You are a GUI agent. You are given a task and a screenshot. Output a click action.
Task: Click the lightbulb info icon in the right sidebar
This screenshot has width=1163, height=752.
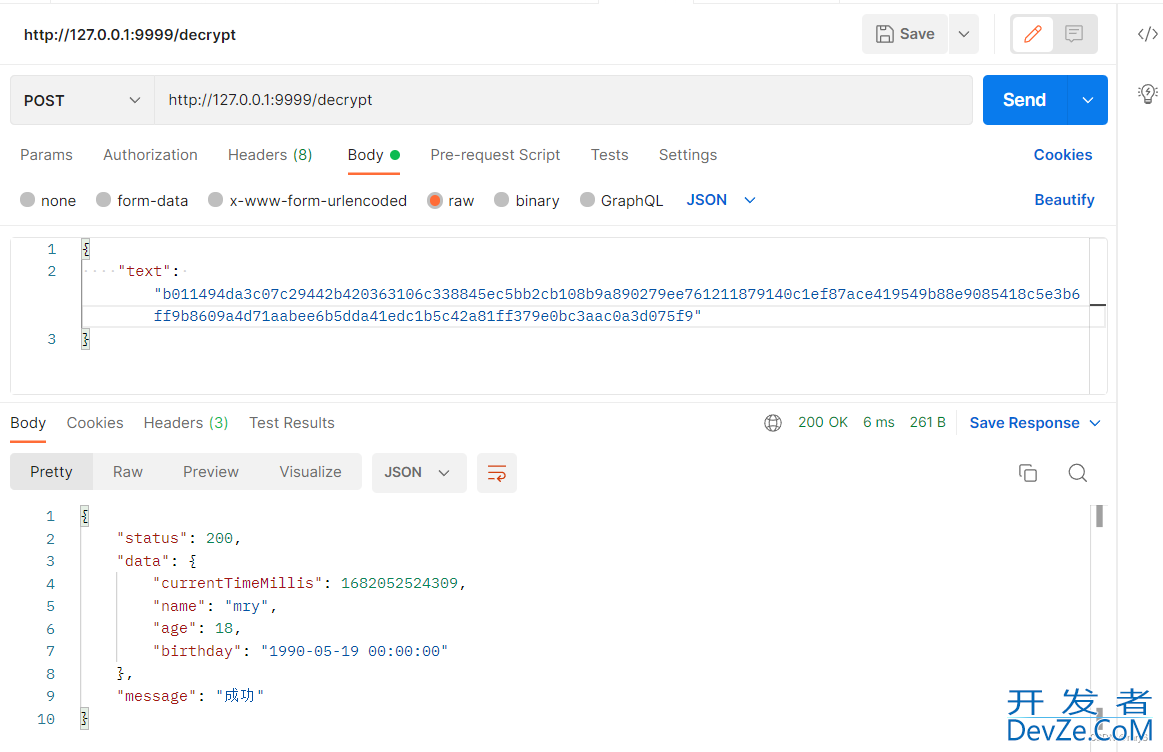click(x=1147, y=93)
